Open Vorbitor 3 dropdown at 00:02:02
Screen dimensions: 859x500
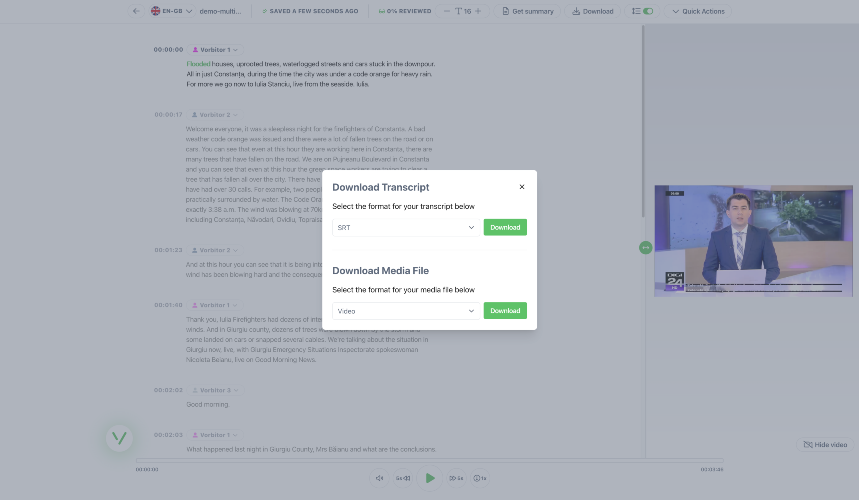pyautogui.click(x=215, y=390)
